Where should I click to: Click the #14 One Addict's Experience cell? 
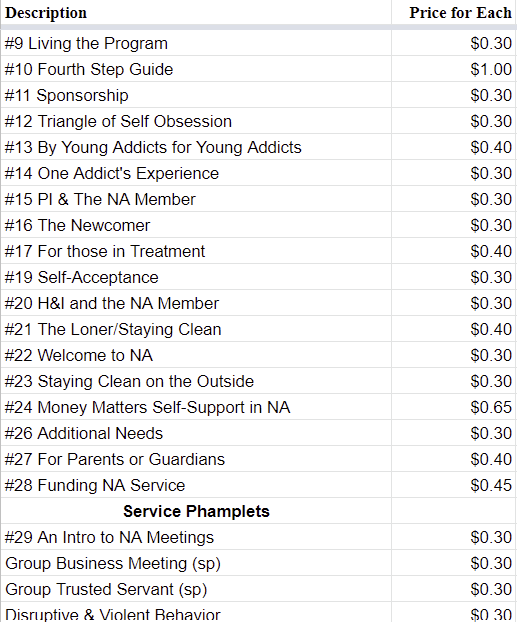coord(196,173)
